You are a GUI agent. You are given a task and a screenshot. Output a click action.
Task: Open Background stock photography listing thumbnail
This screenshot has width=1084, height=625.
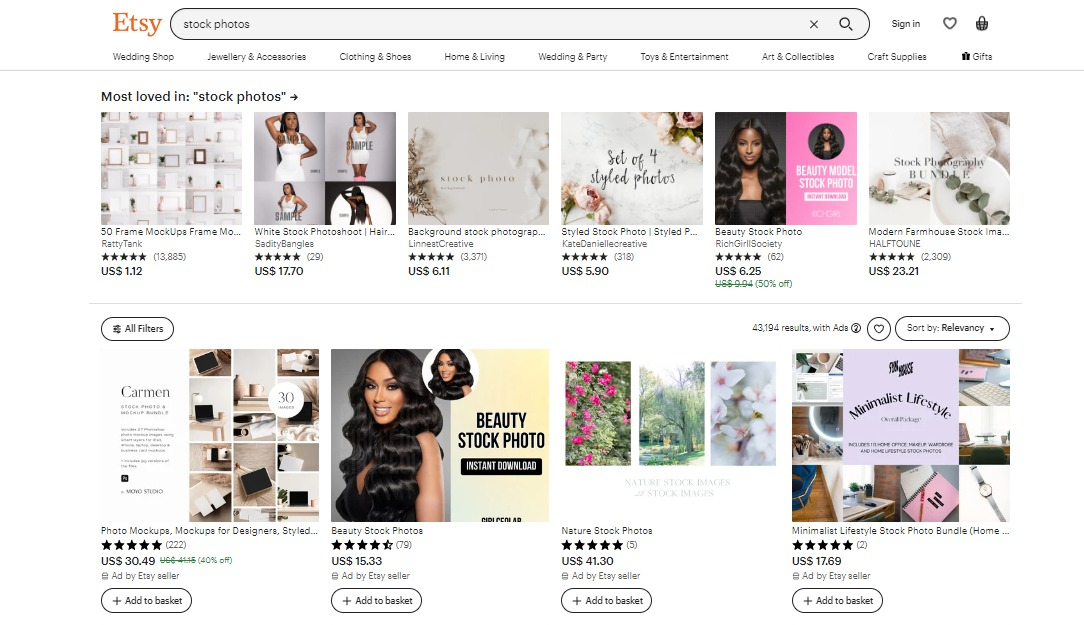click(478, 168)
